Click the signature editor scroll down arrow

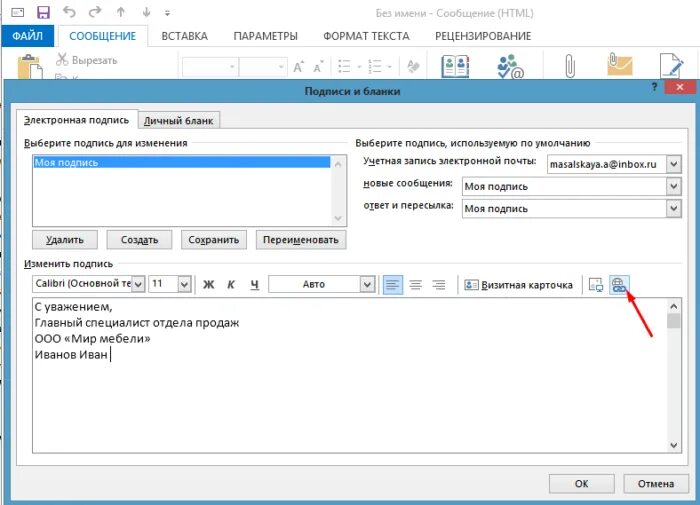click(674, 445)
